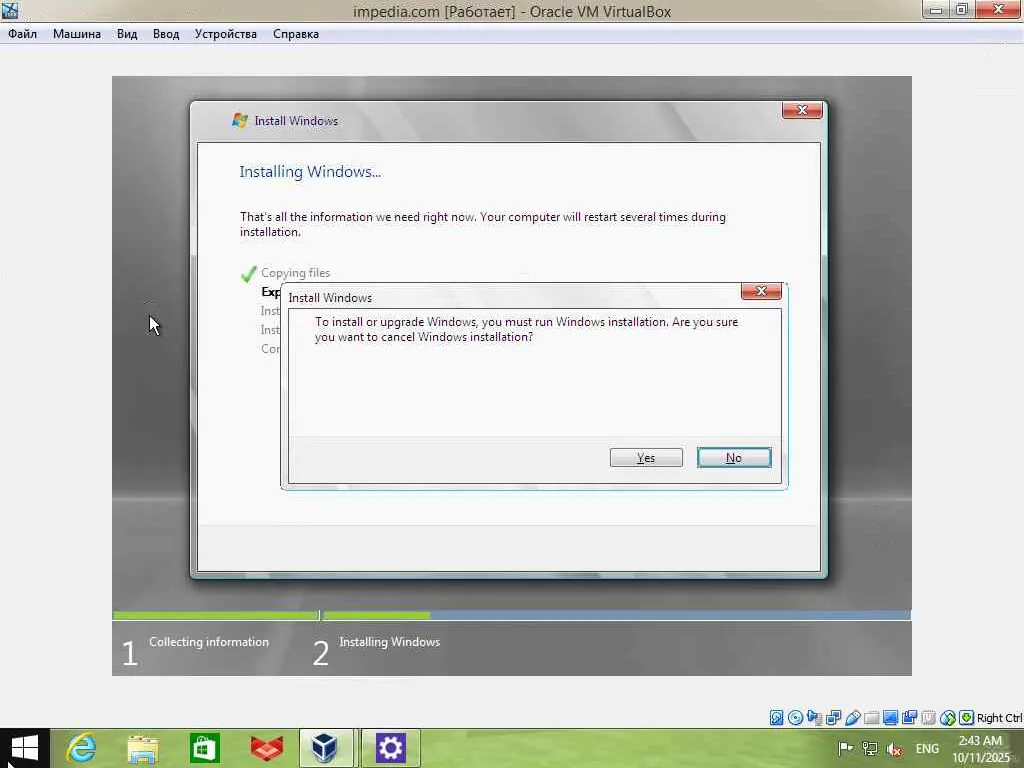Click VirtualBox mouse integration indicator
Image resolution: width=1024 pixels, height=768 pixels.
tap(948, 718)
